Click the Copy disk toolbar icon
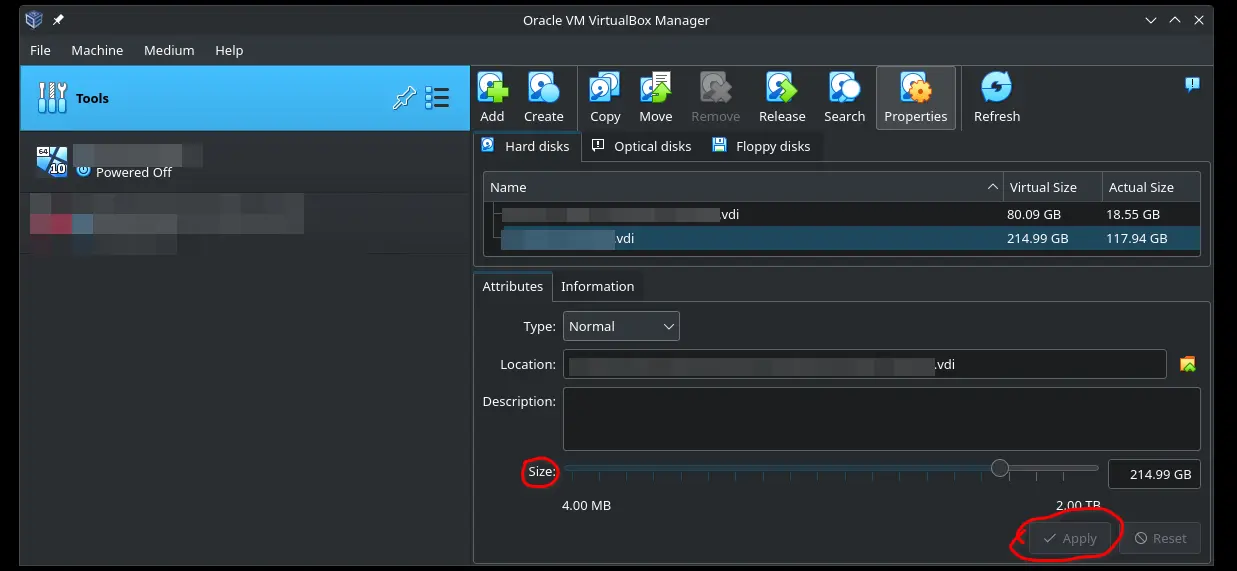The height and width of the screenshot is (571, 1237). pos(605,97)
